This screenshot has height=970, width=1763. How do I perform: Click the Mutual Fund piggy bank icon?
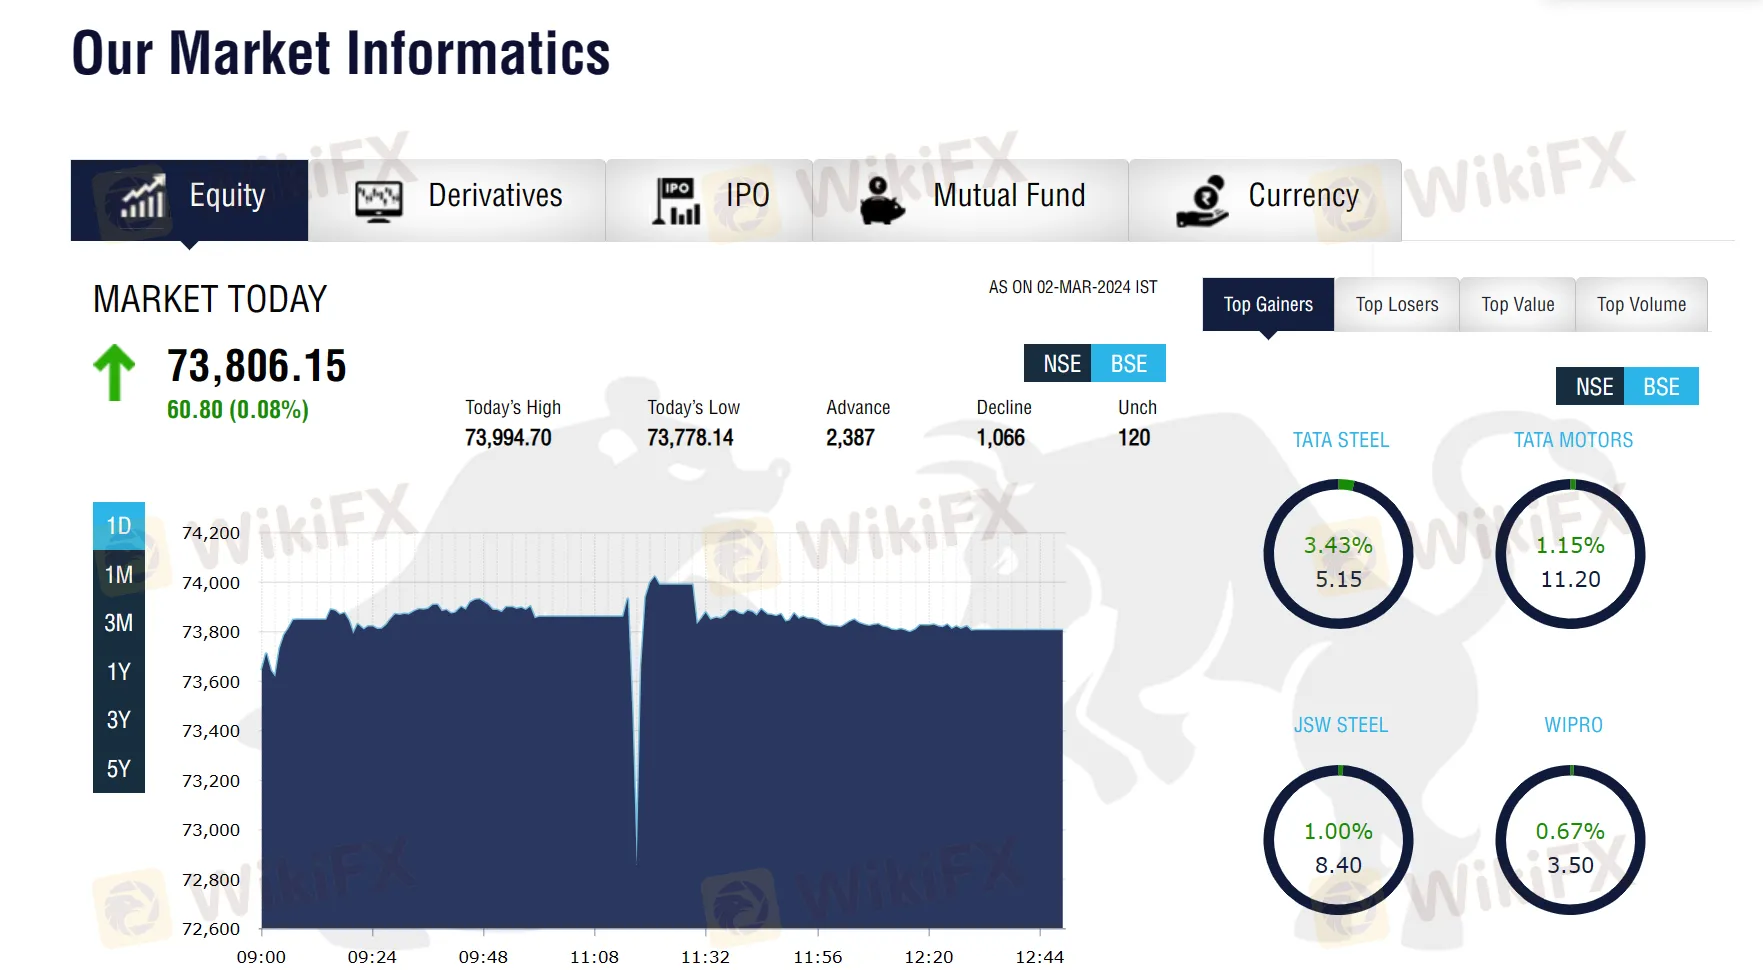point(882,201)
